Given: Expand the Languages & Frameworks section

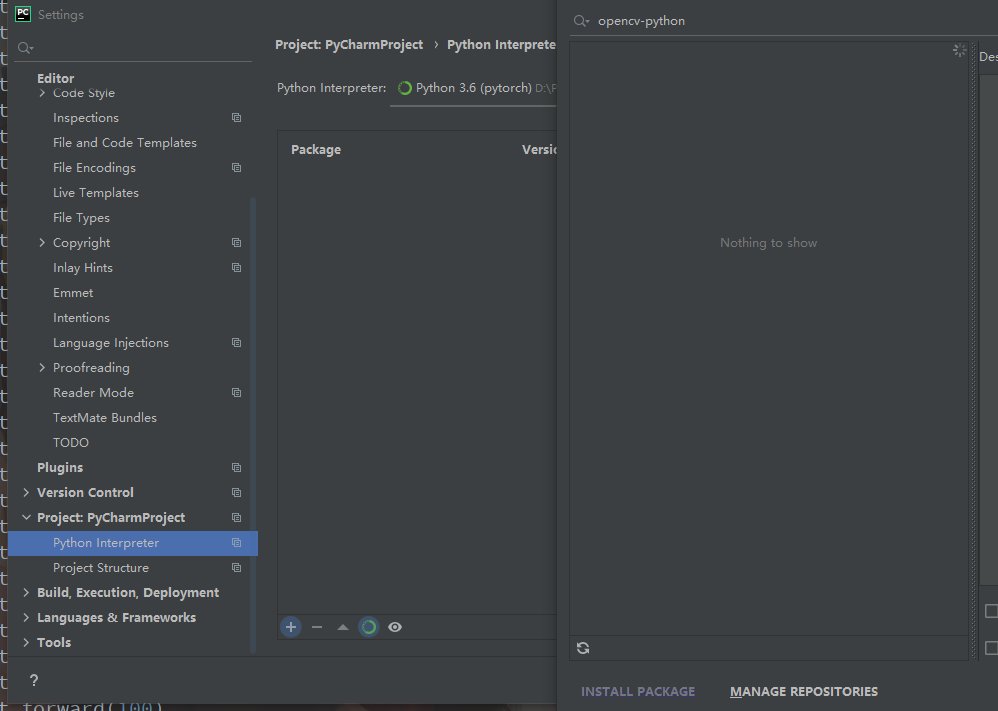Looking at the screenshot, I should [x=26, y=617].
